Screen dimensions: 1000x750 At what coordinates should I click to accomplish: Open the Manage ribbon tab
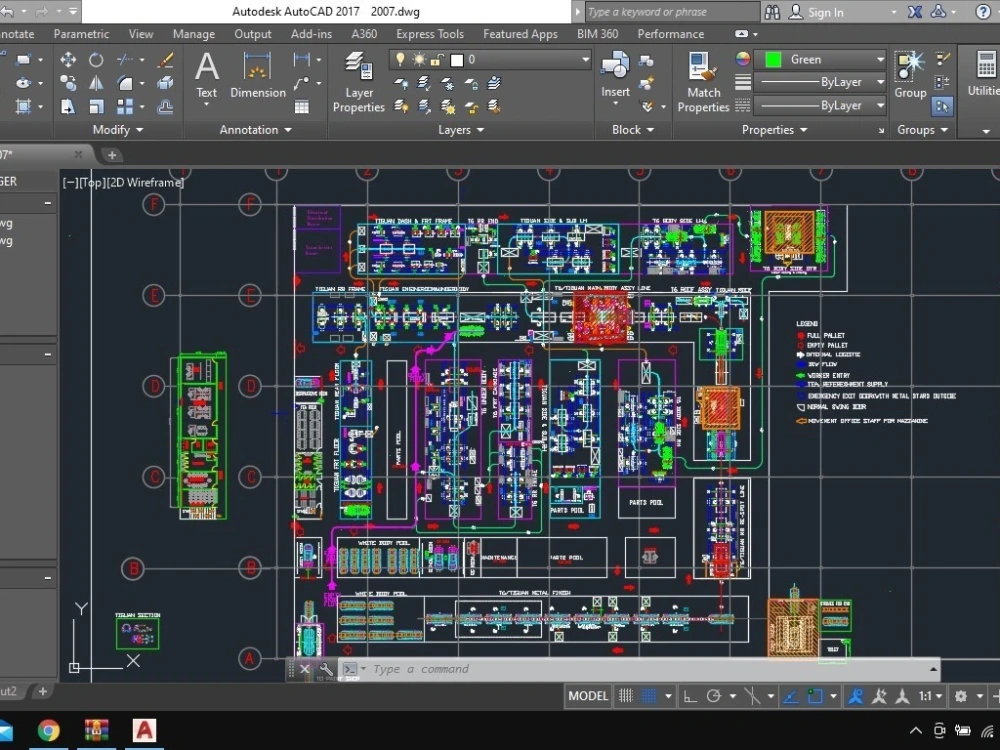click(194, 34)
